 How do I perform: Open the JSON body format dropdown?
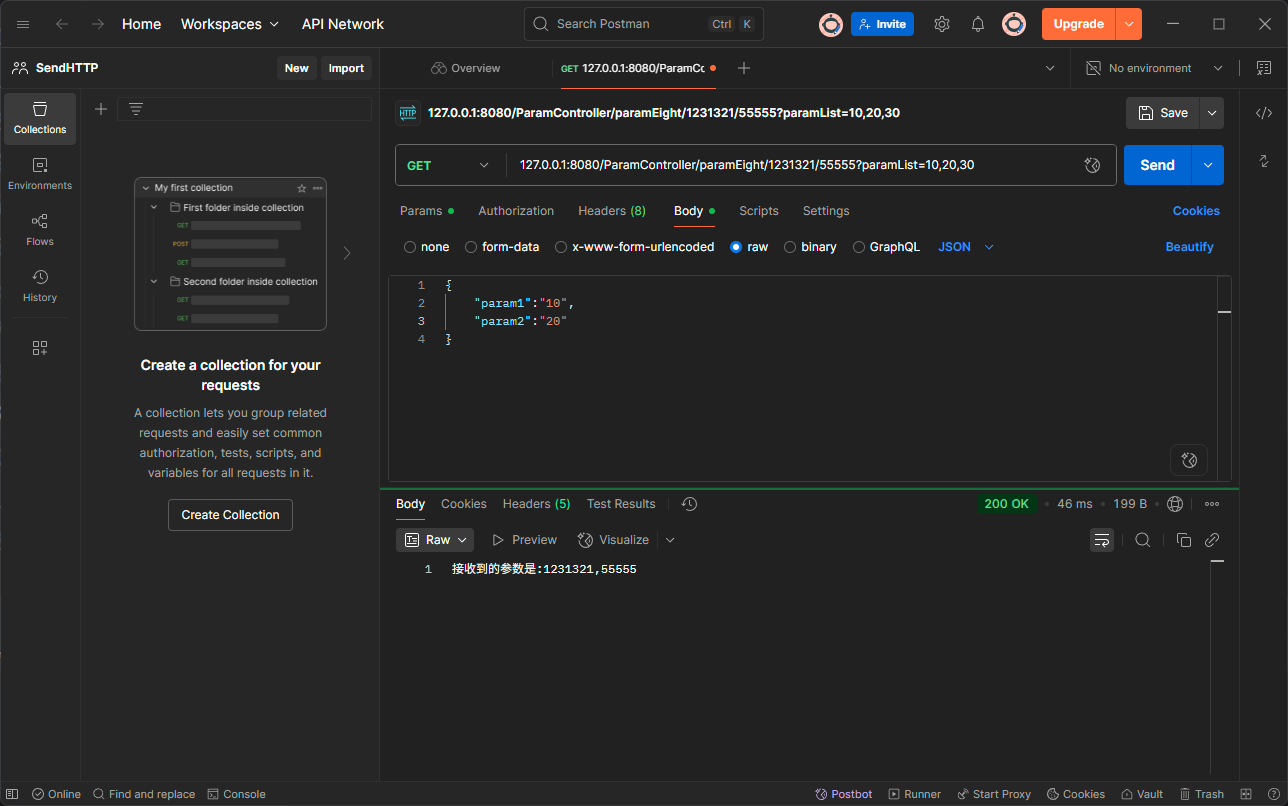pyautogui.click(x=966, y=247)
